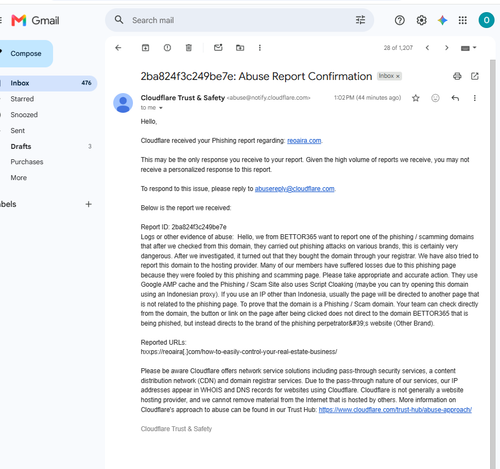
Task: Click the Gmail logo
Action: pyautogui.click(x=35, y=21)
